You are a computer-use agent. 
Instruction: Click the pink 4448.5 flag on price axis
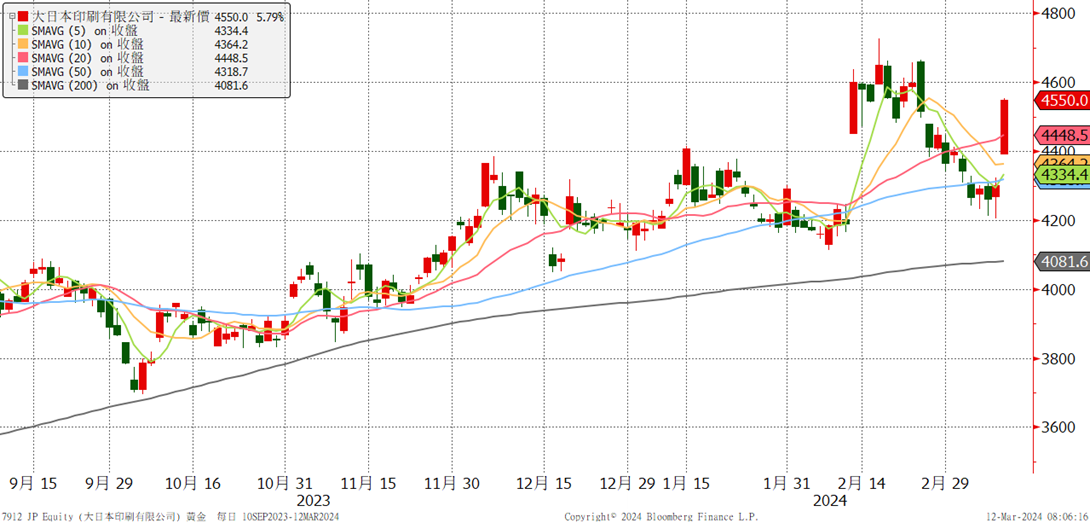[x=1063, y=135]
